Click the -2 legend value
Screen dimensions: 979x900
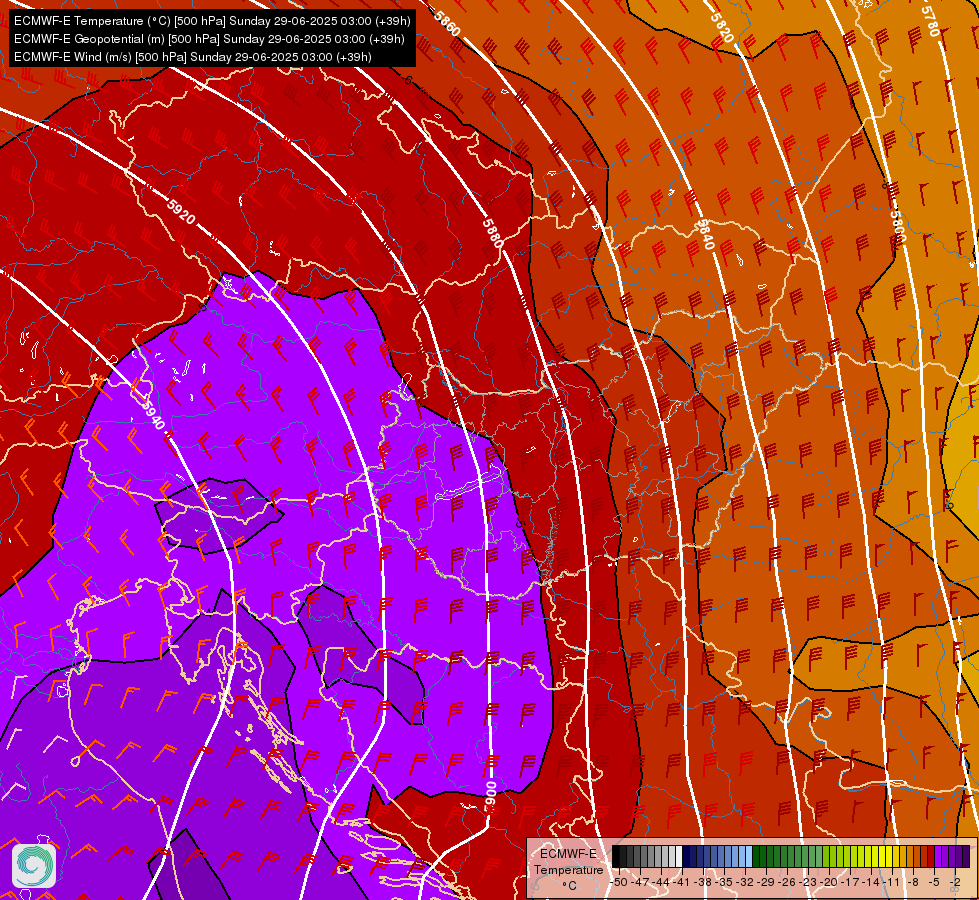point(955,882)
